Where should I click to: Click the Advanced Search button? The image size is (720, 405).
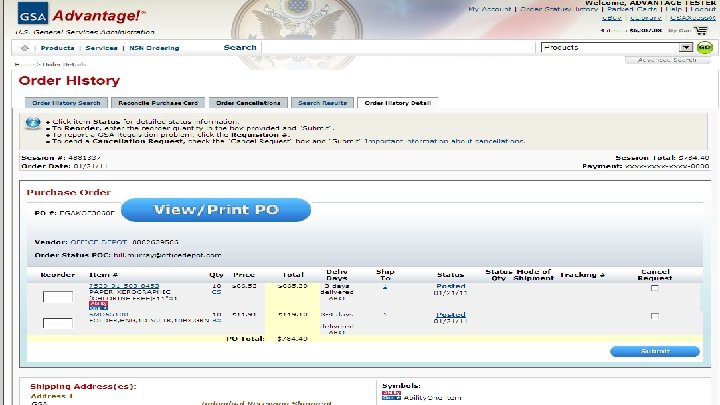coord(667,60)
